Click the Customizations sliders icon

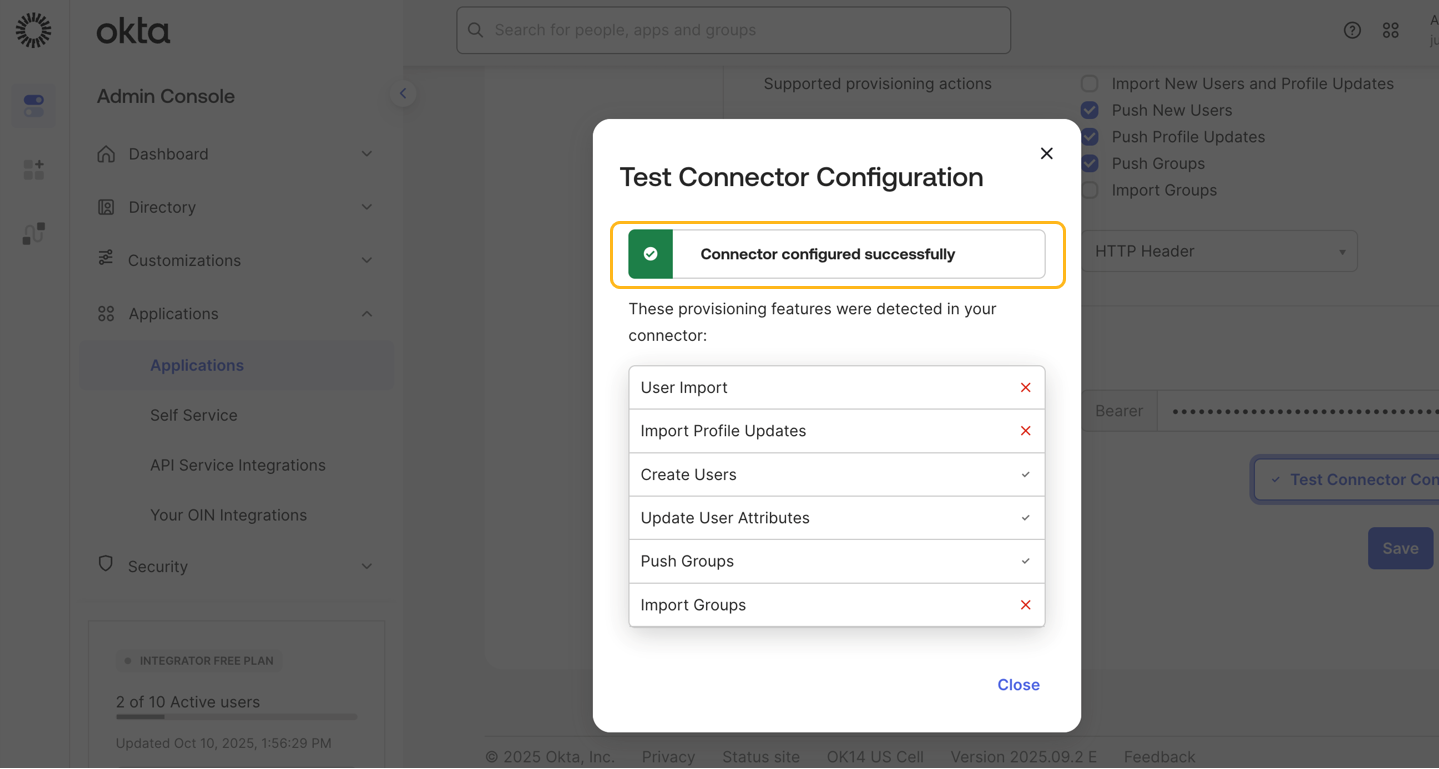pos(106,259)
